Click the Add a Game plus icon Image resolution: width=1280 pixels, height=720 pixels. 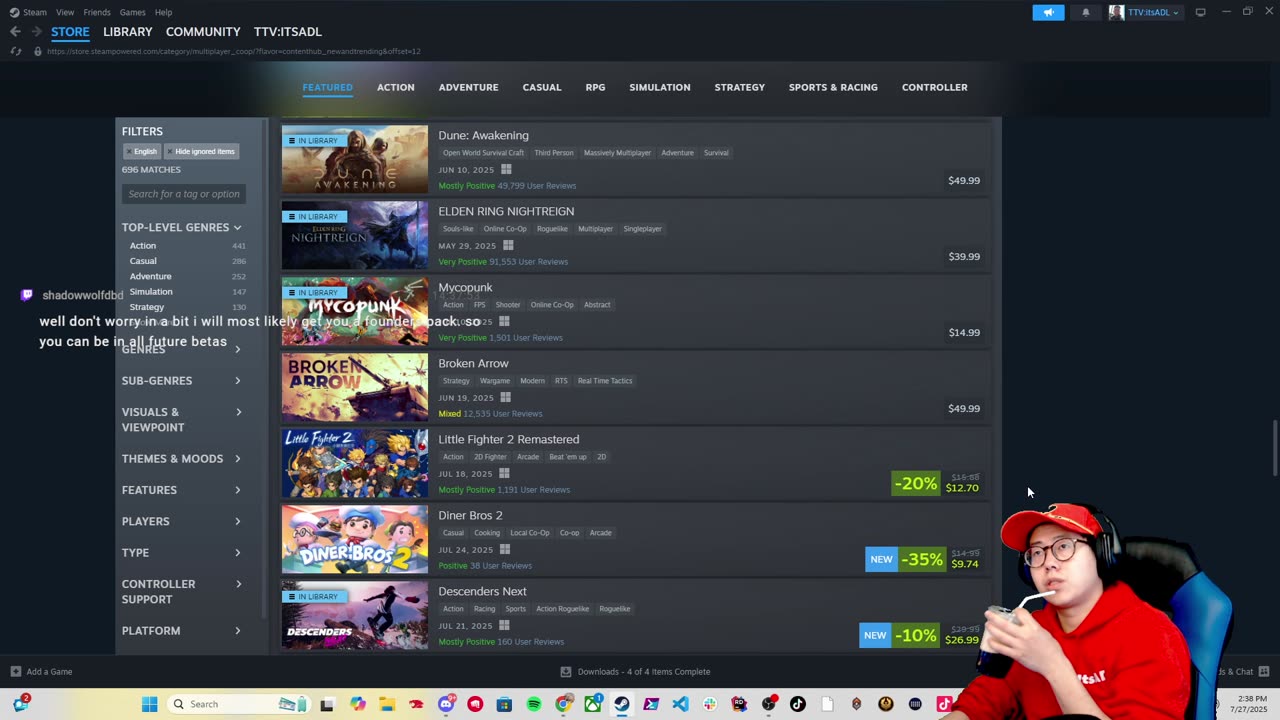16,672
